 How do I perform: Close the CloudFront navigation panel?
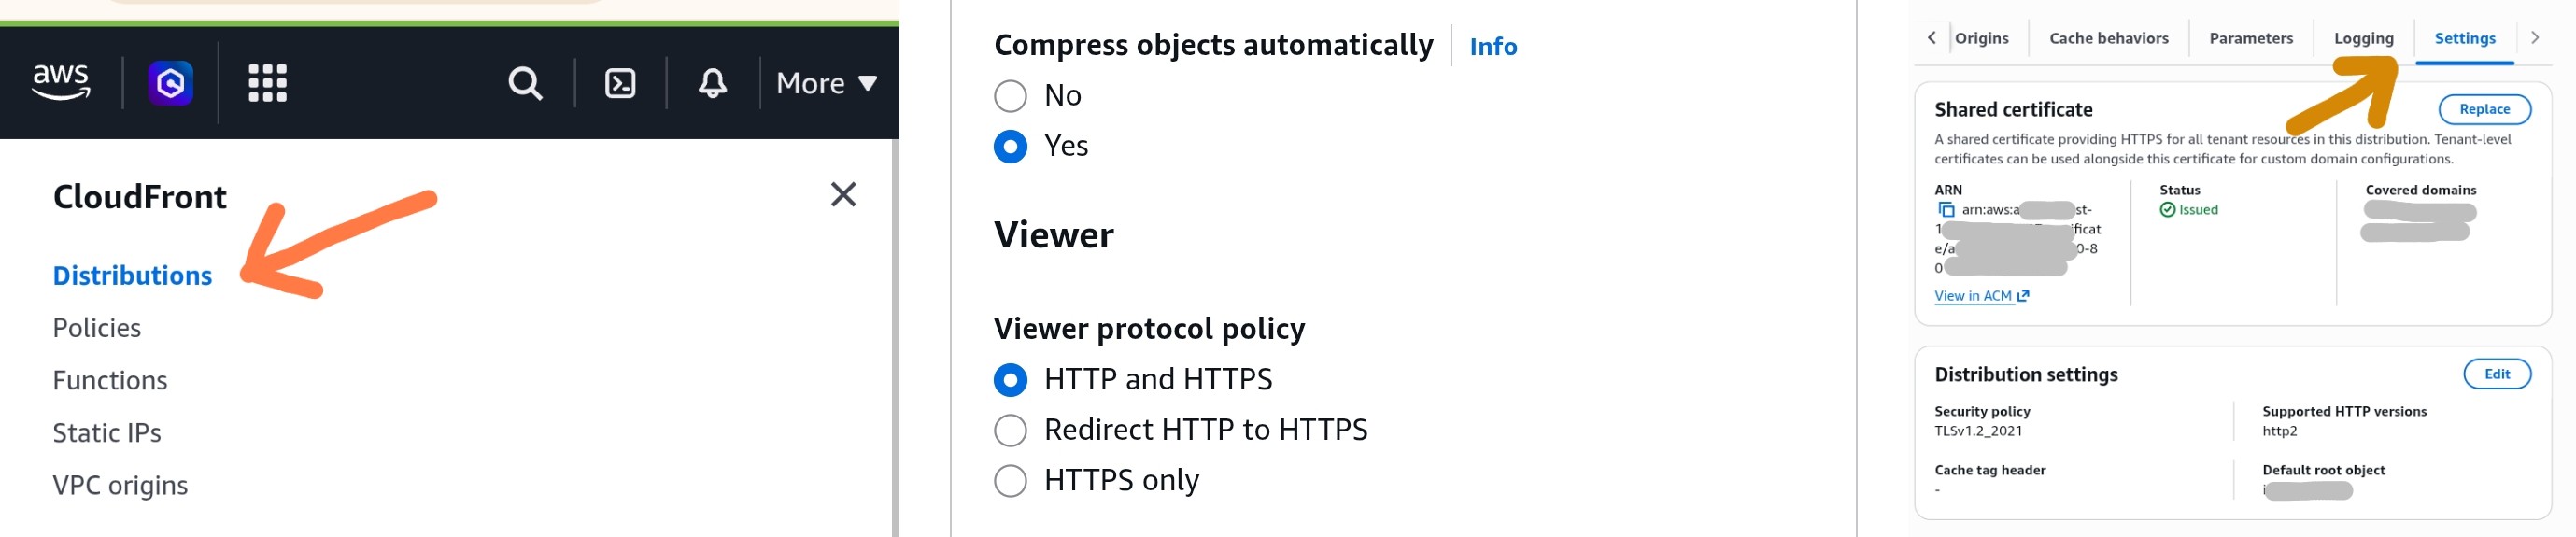(x=843, y=194)
